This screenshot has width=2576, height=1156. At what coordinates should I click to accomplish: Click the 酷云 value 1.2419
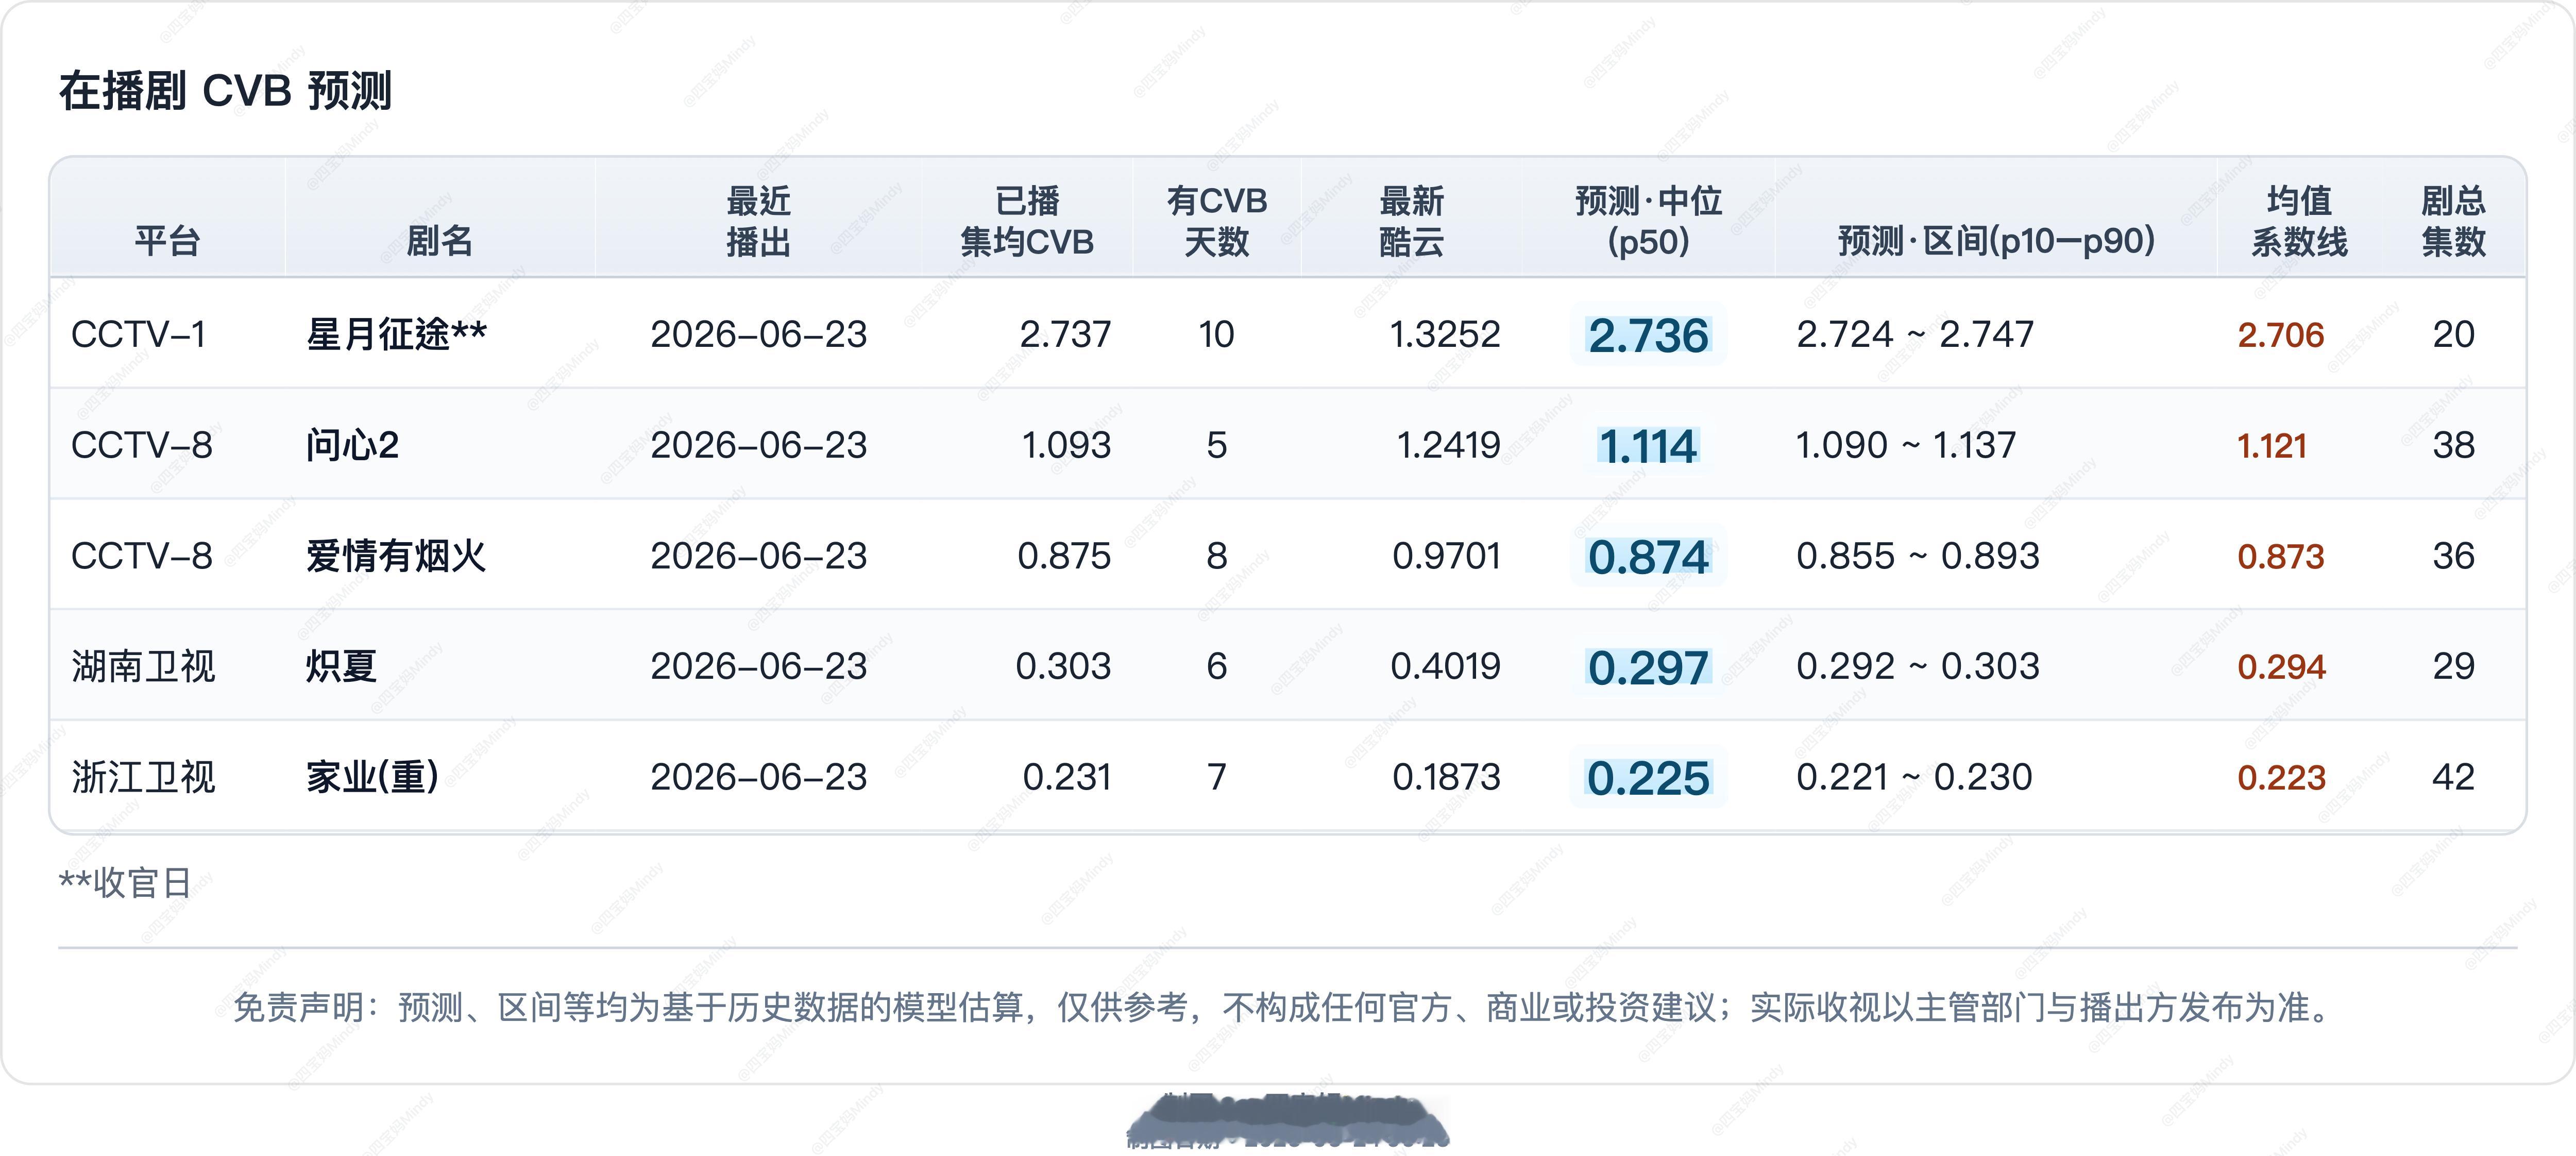coord(1448,445)
